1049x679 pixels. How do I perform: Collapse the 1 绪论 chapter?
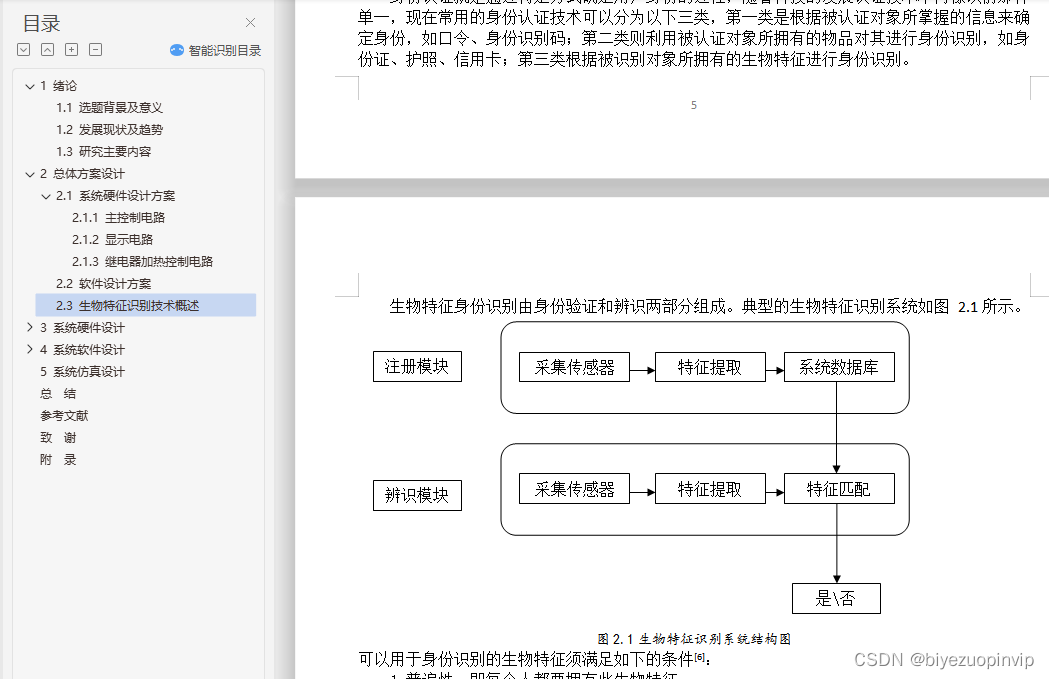(x=29, y=86)
